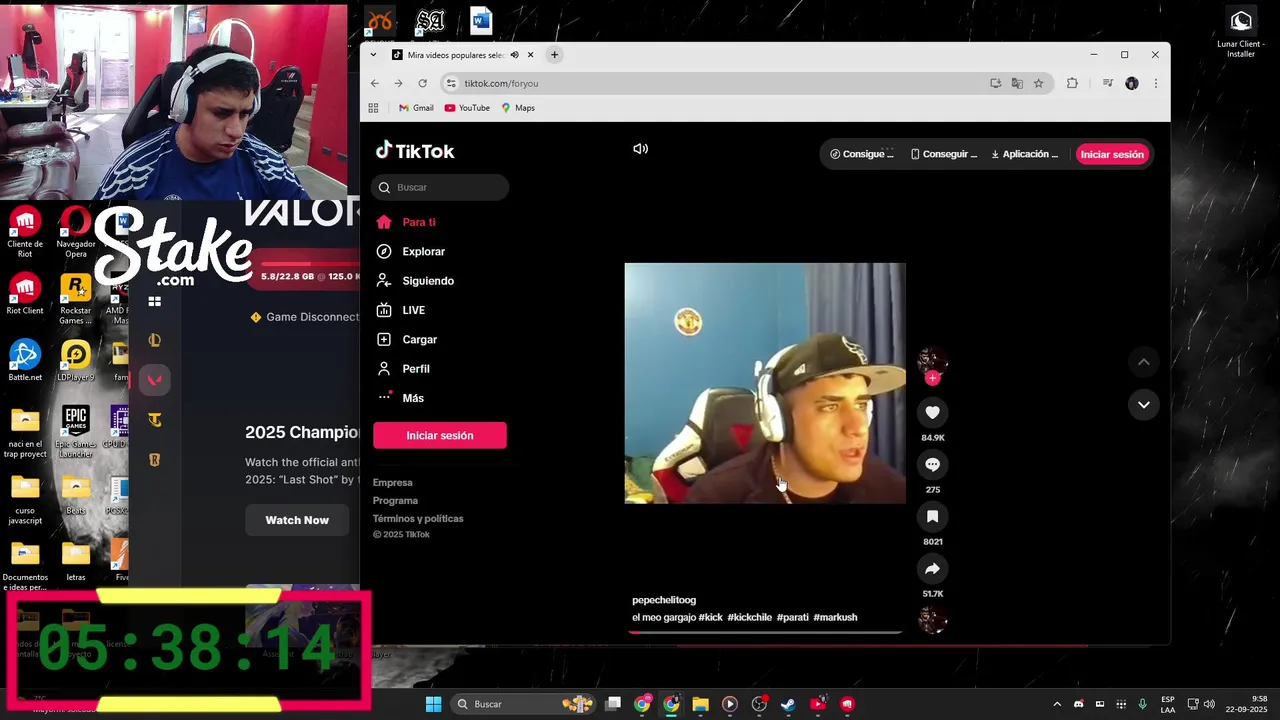Open the Chrome profile avatar
Image resolution: width=1280 pixels, height=720 pixels.
(x=1132, y=83)
